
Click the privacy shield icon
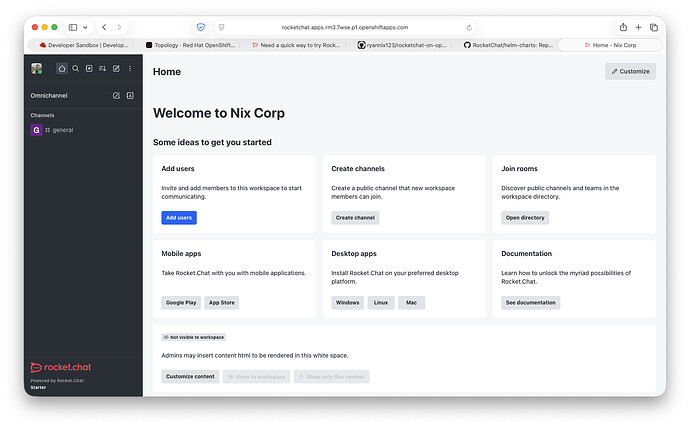pos(201,27)
